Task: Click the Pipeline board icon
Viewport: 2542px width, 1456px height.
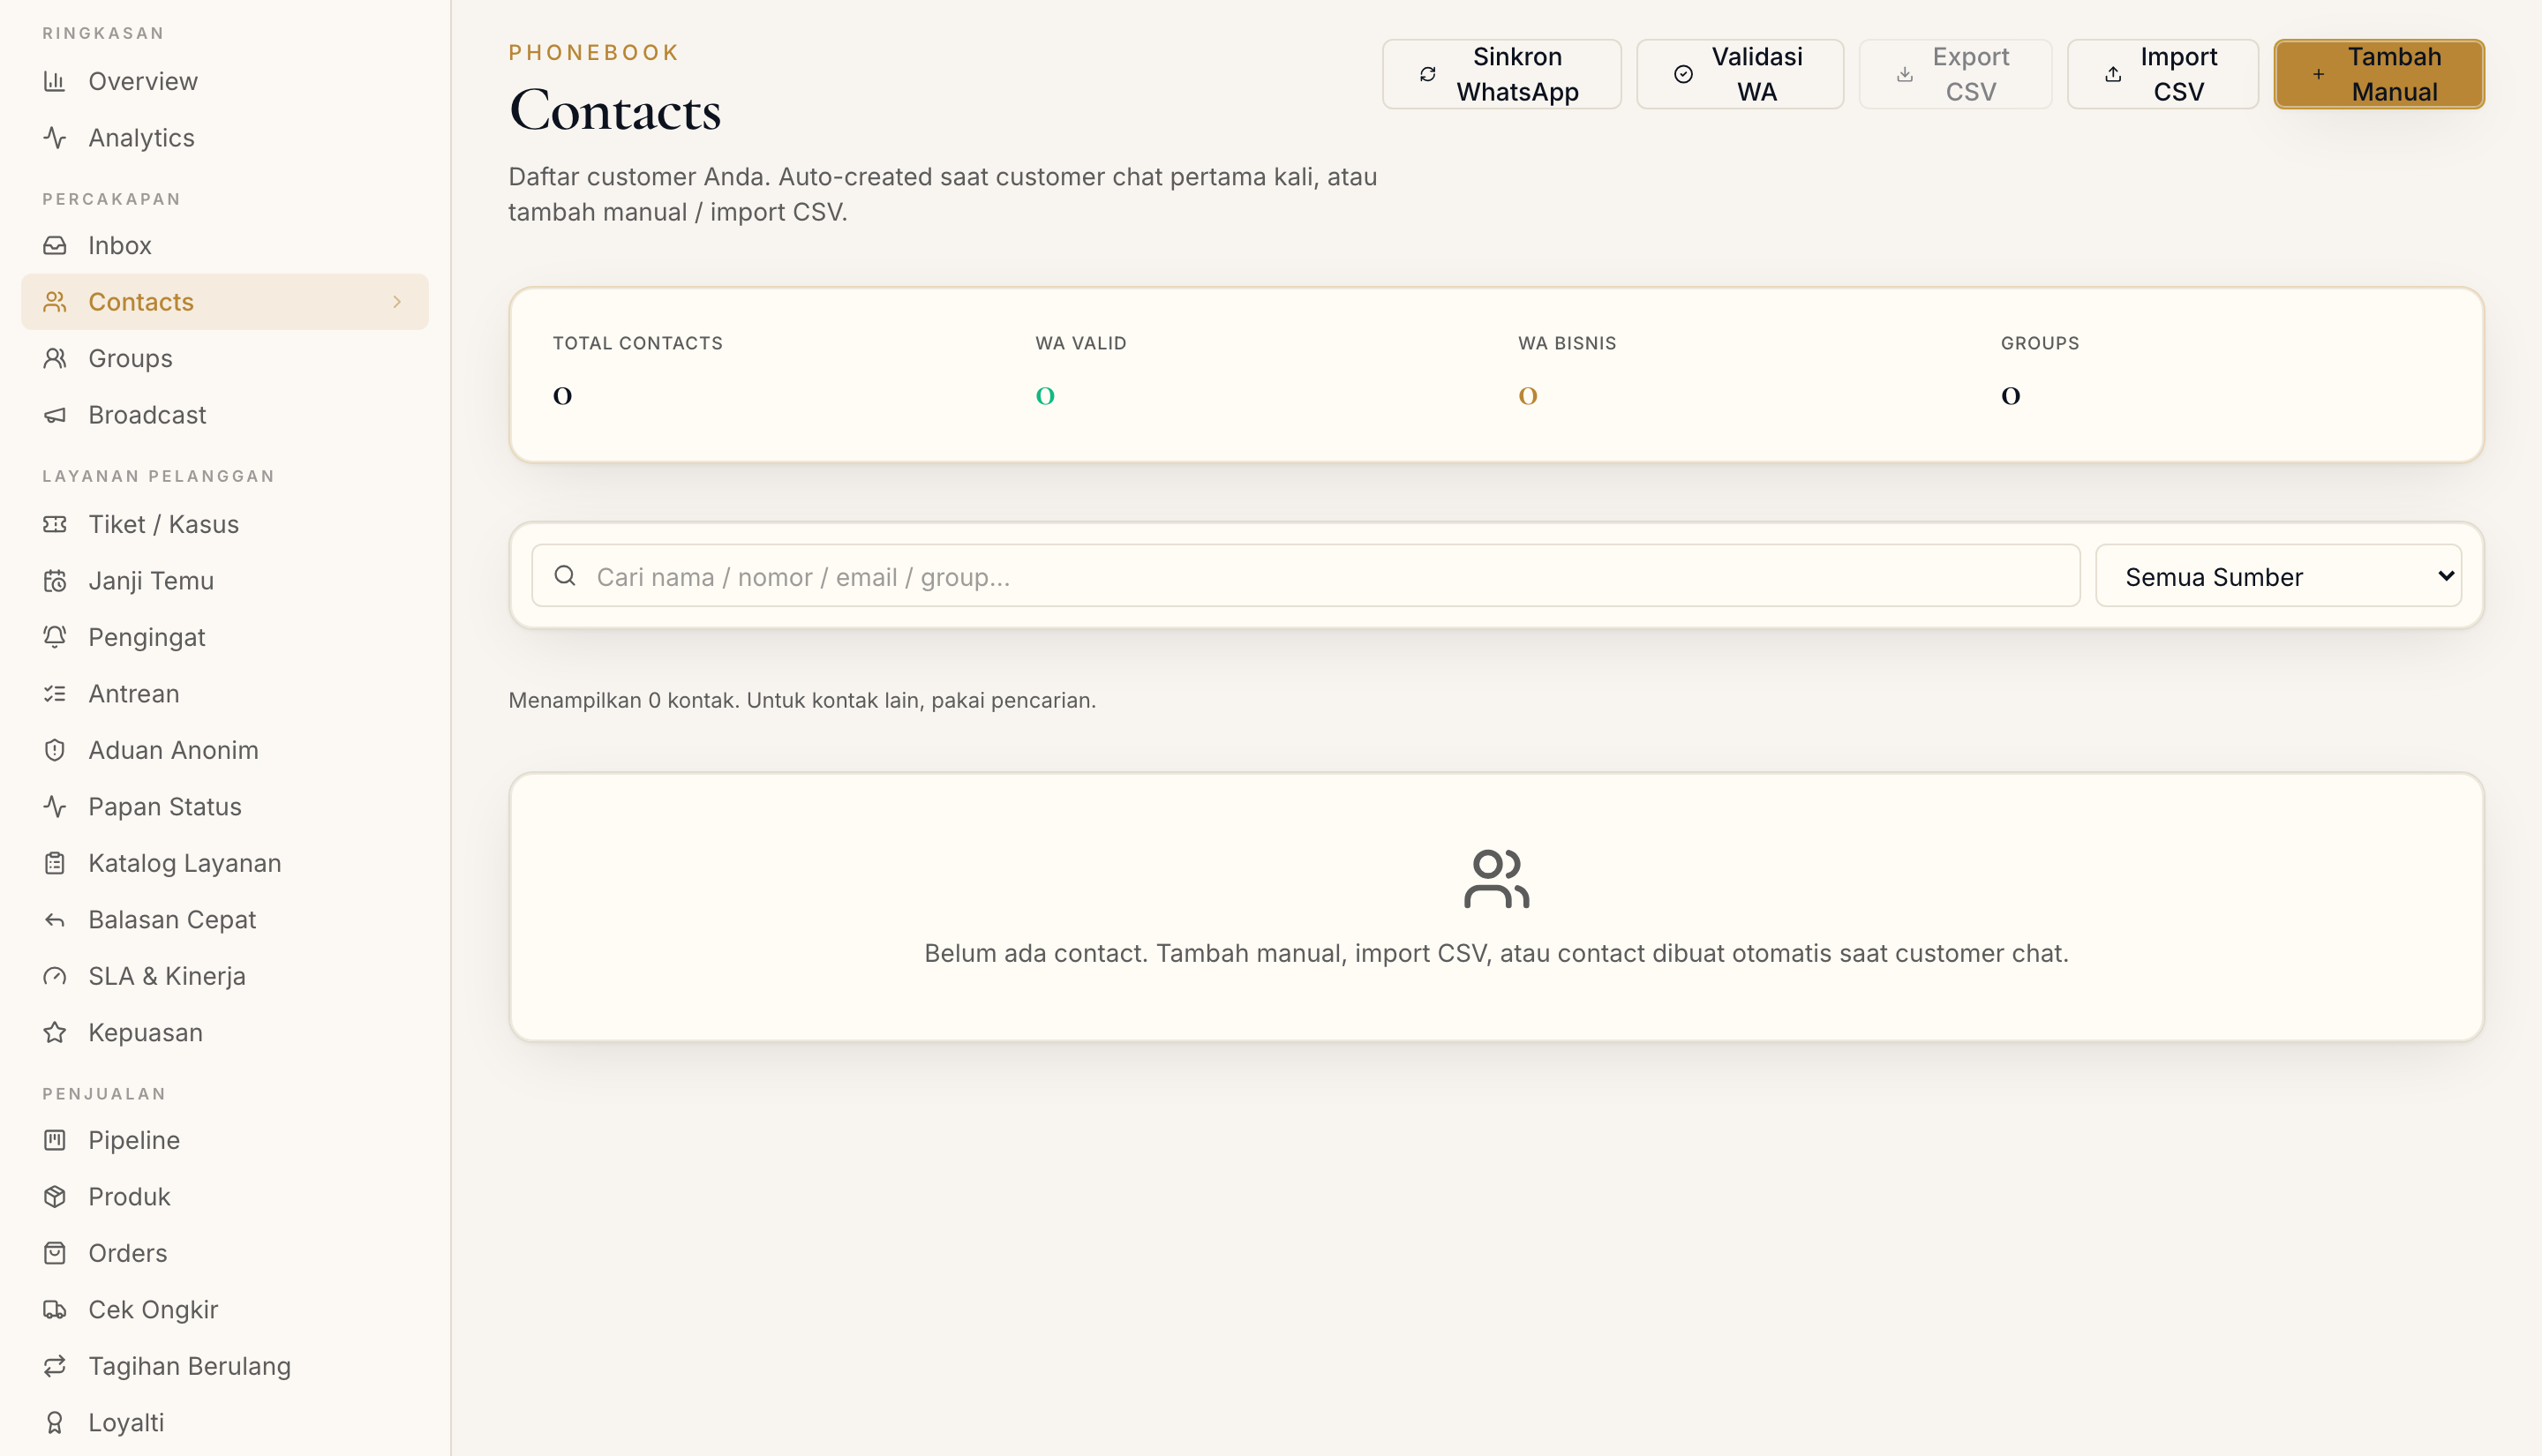Action: point(55,1140)
